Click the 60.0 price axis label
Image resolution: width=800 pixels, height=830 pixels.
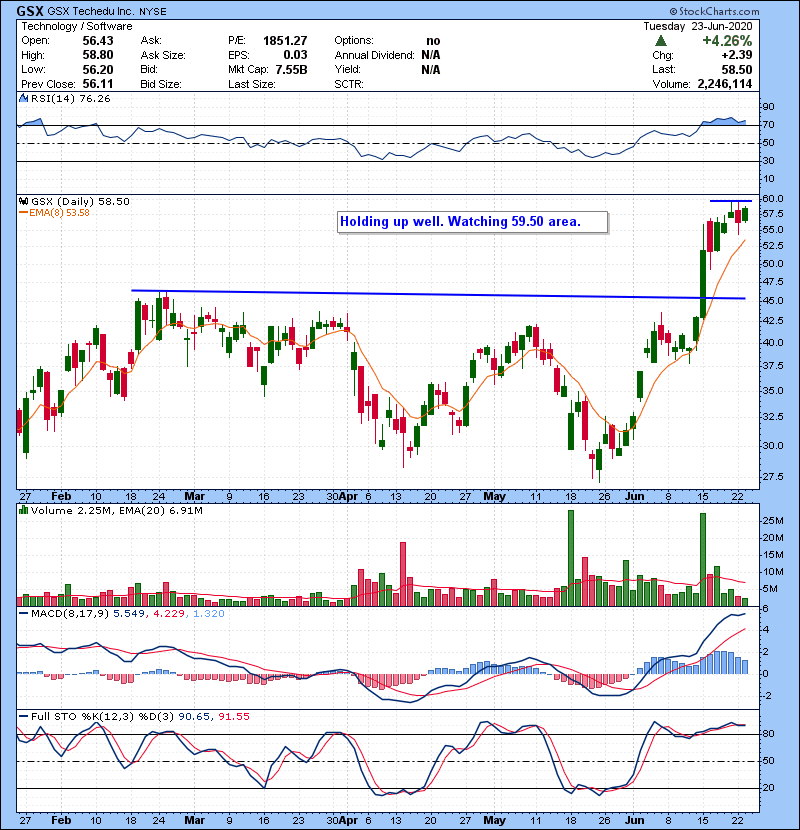coord(773,199)
